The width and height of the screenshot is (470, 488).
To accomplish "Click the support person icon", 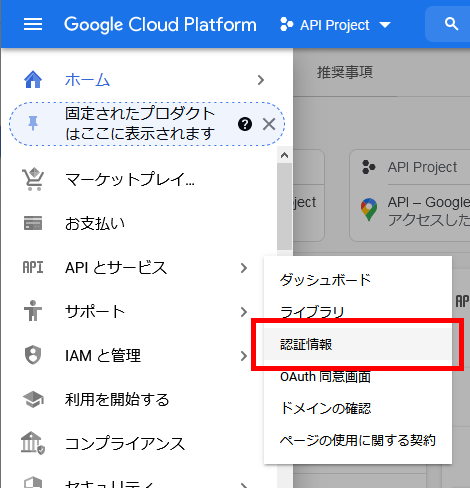I will point(33,311).
